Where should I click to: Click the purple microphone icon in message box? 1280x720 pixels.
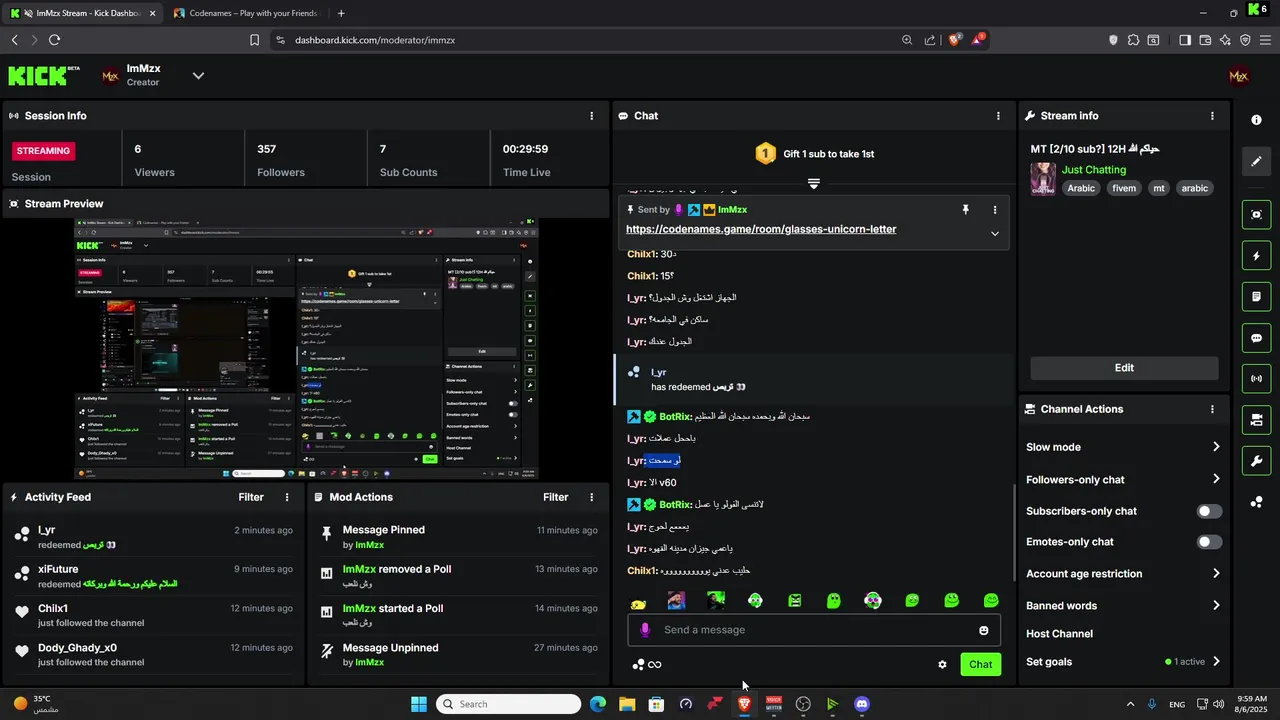pyautogui.click(x=645, y=630)
